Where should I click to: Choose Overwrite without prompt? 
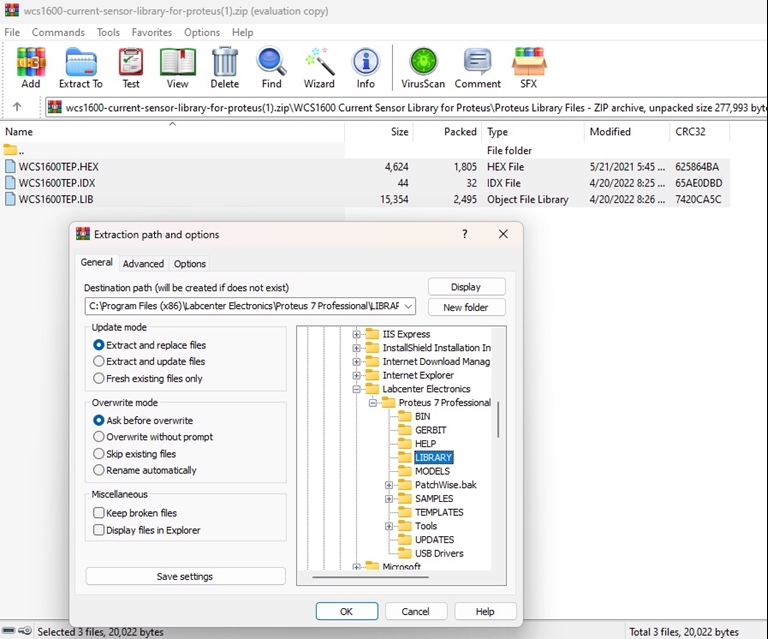[x=99, y=437]
